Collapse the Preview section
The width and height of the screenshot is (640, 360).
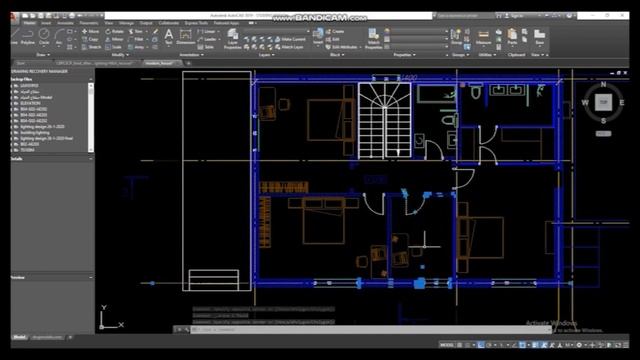(91, 278)
